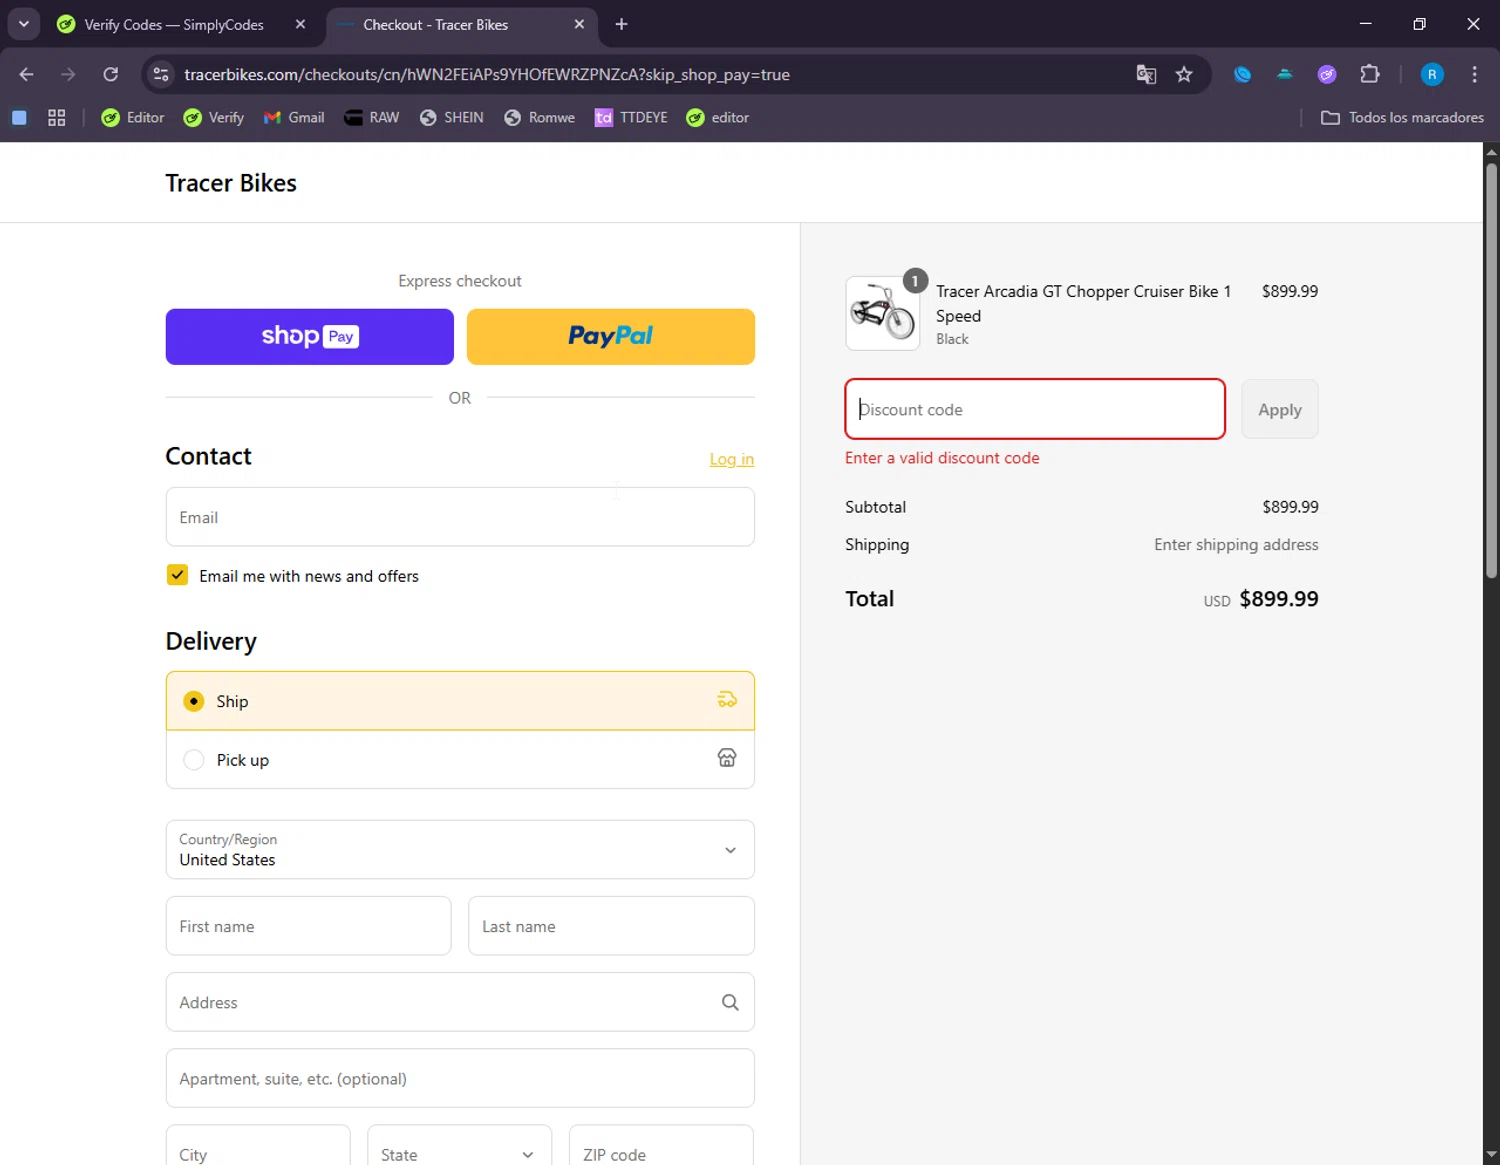Focus the Apartment, suite, etc. field

[x=460, y=1078]
